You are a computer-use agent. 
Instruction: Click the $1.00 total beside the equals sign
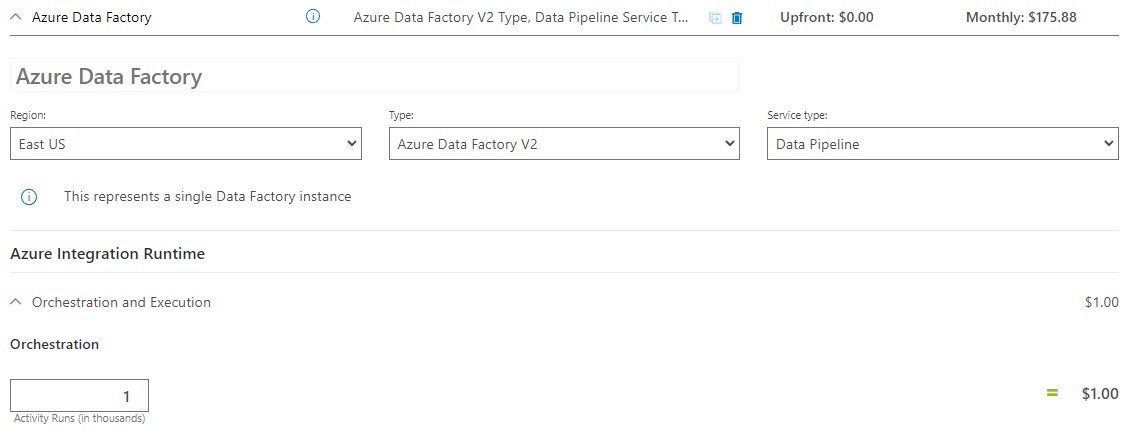pyautogui.click(x=1100, y=394)
